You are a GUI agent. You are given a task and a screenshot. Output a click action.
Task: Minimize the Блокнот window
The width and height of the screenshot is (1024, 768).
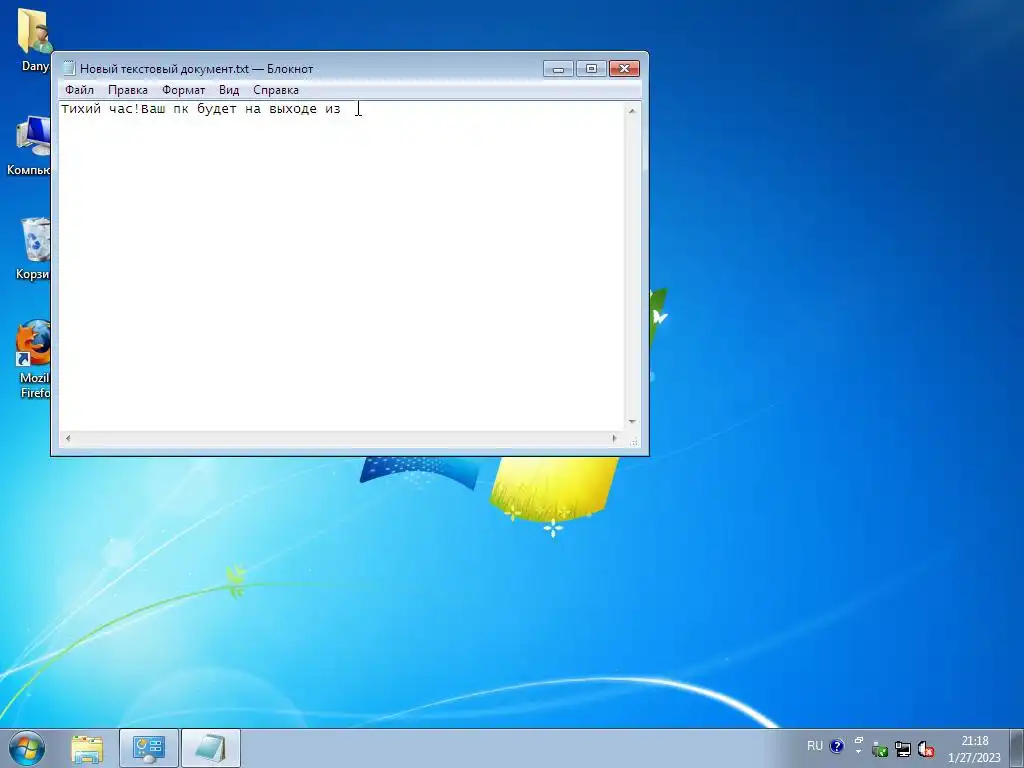click(558, 69)
